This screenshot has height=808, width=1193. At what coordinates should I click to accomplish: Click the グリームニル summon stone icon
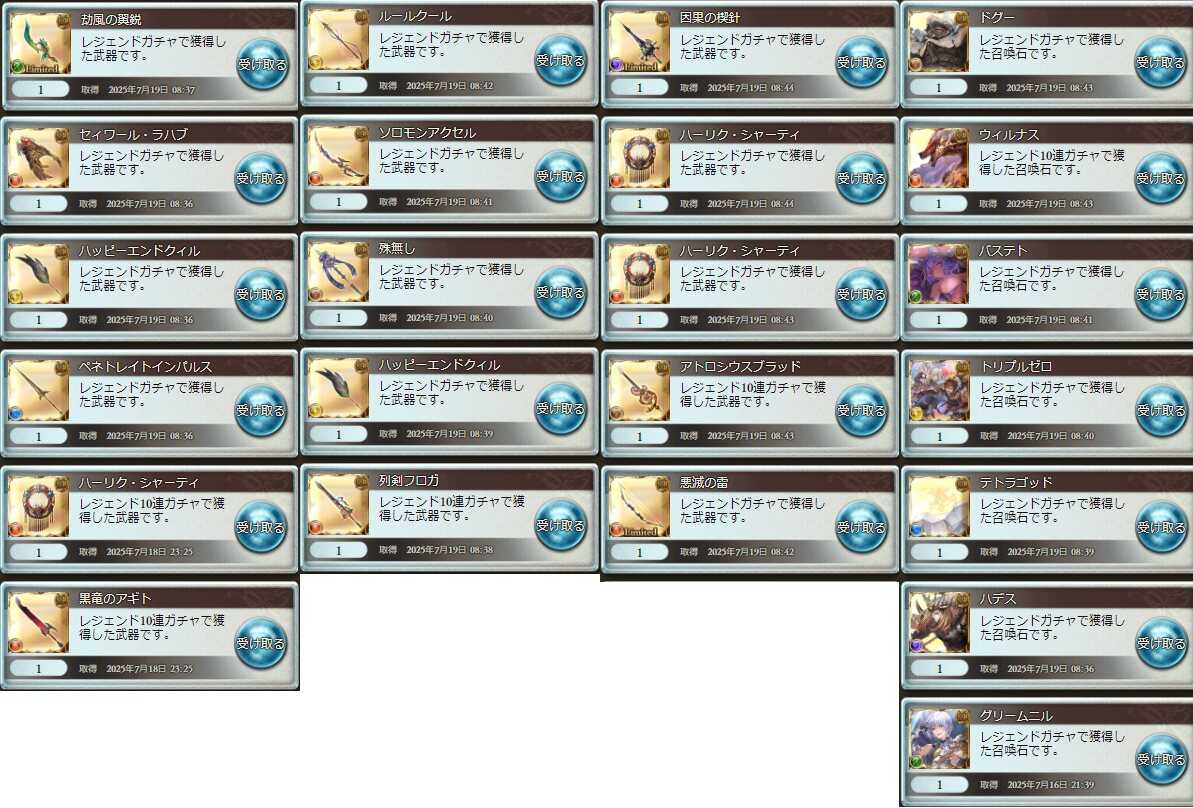939,739
